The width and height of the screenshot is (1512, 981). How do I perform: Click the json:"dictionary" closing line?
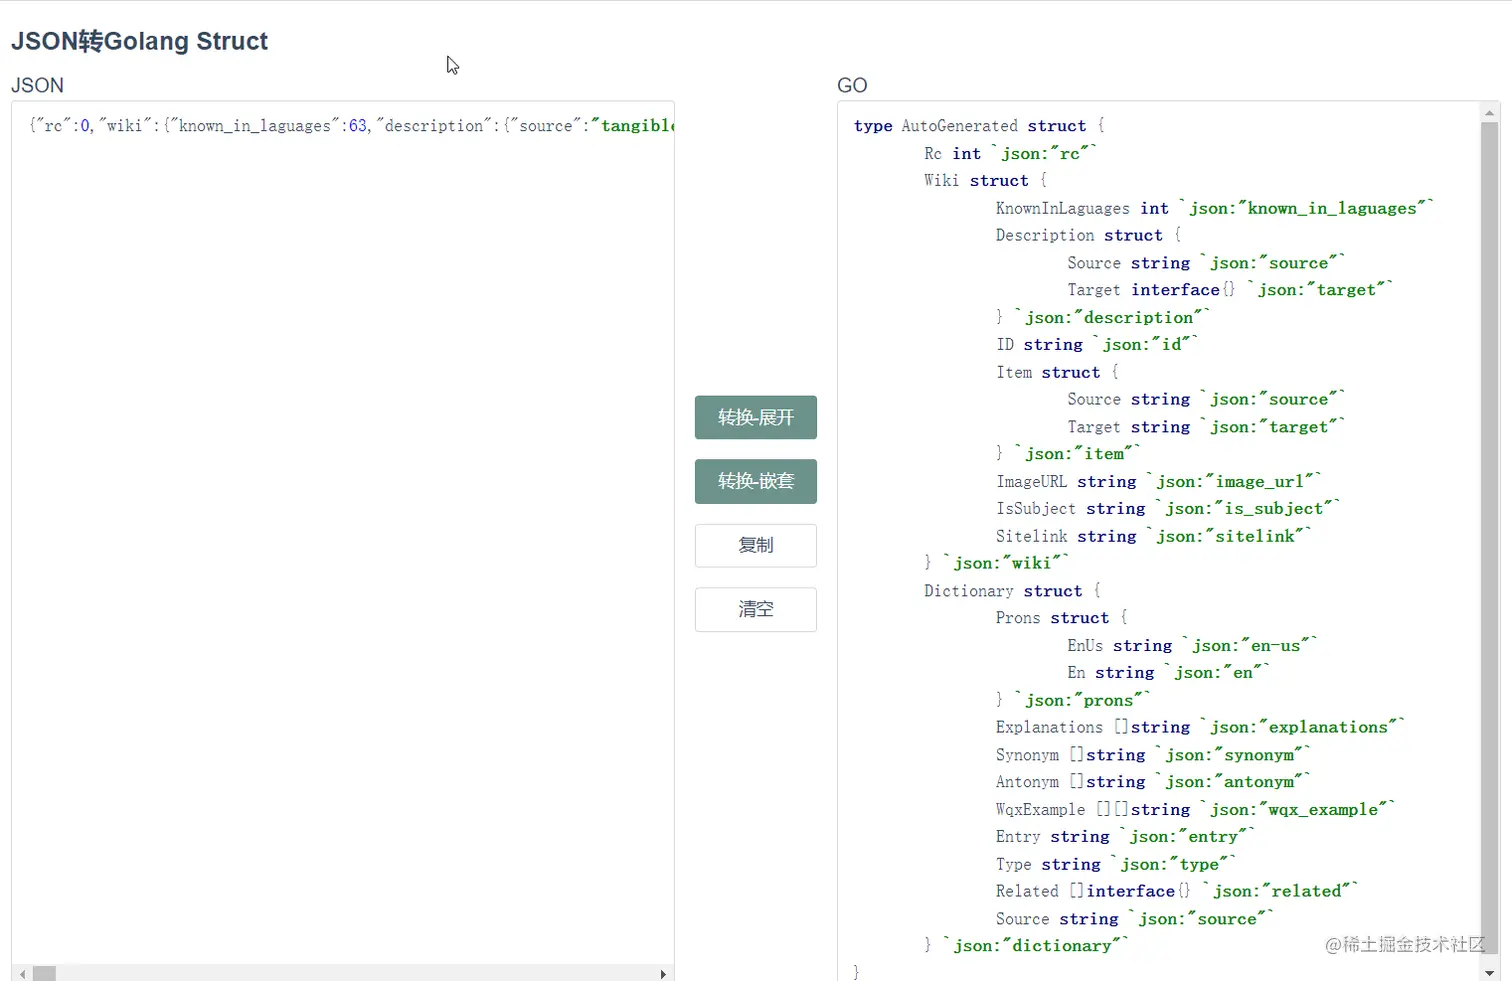click(x=1026, y=946)
